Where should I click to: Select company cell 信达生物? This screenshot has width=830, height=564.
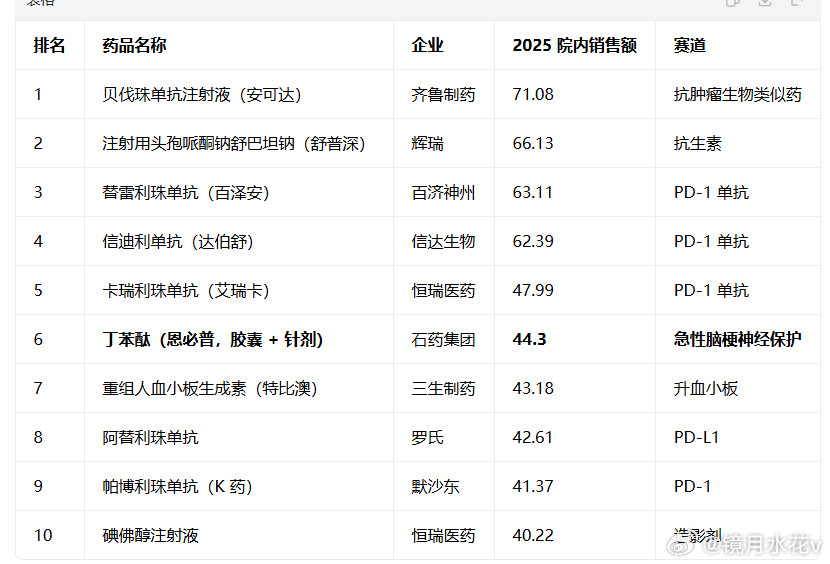pos(444,242)
